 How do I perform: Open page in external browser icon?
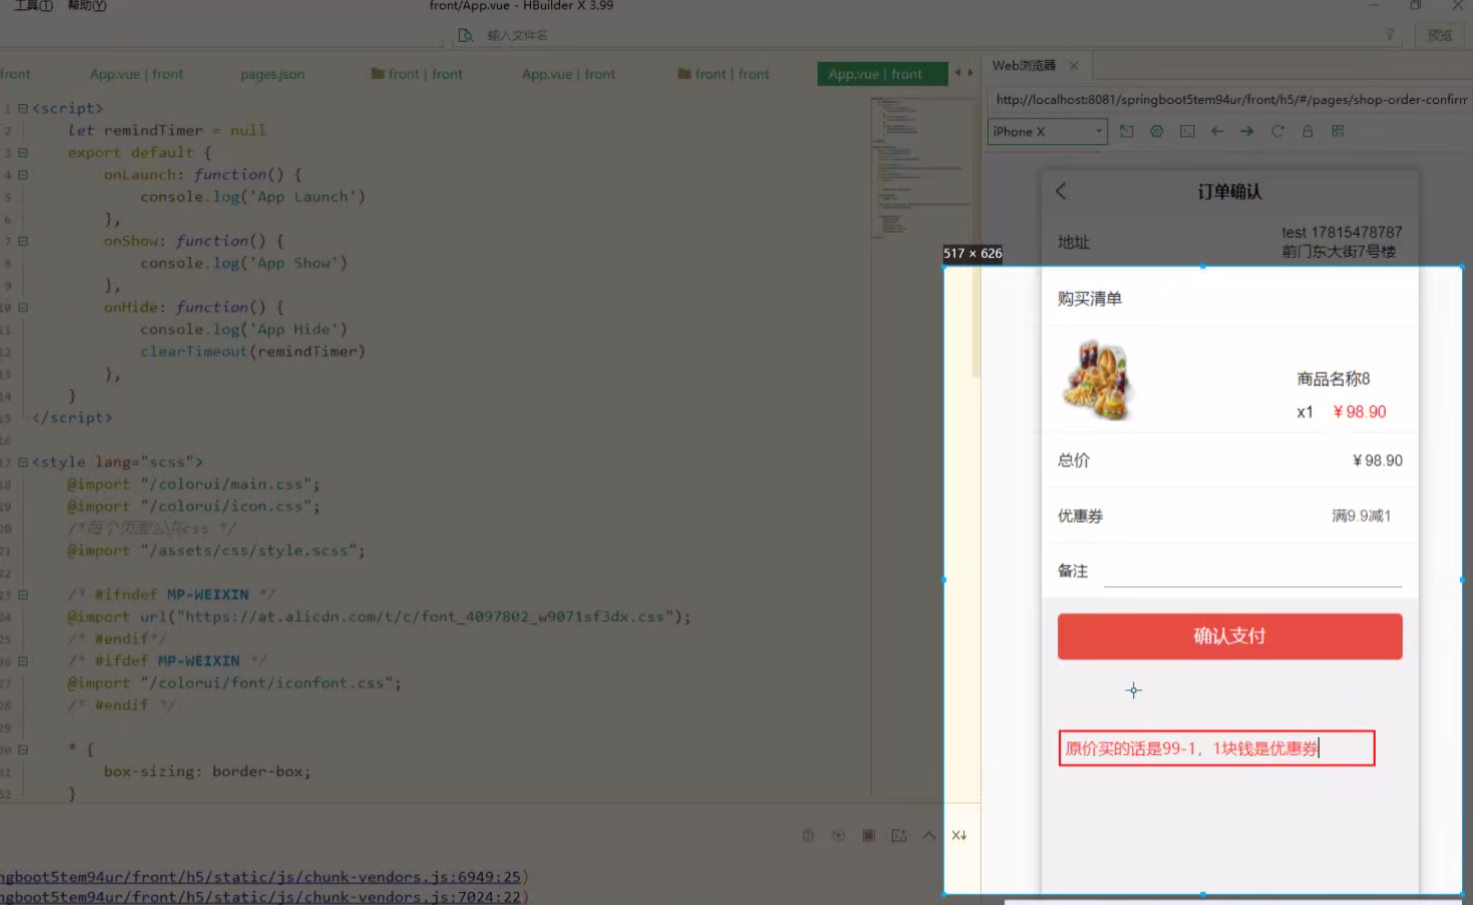coord(1127,132)
